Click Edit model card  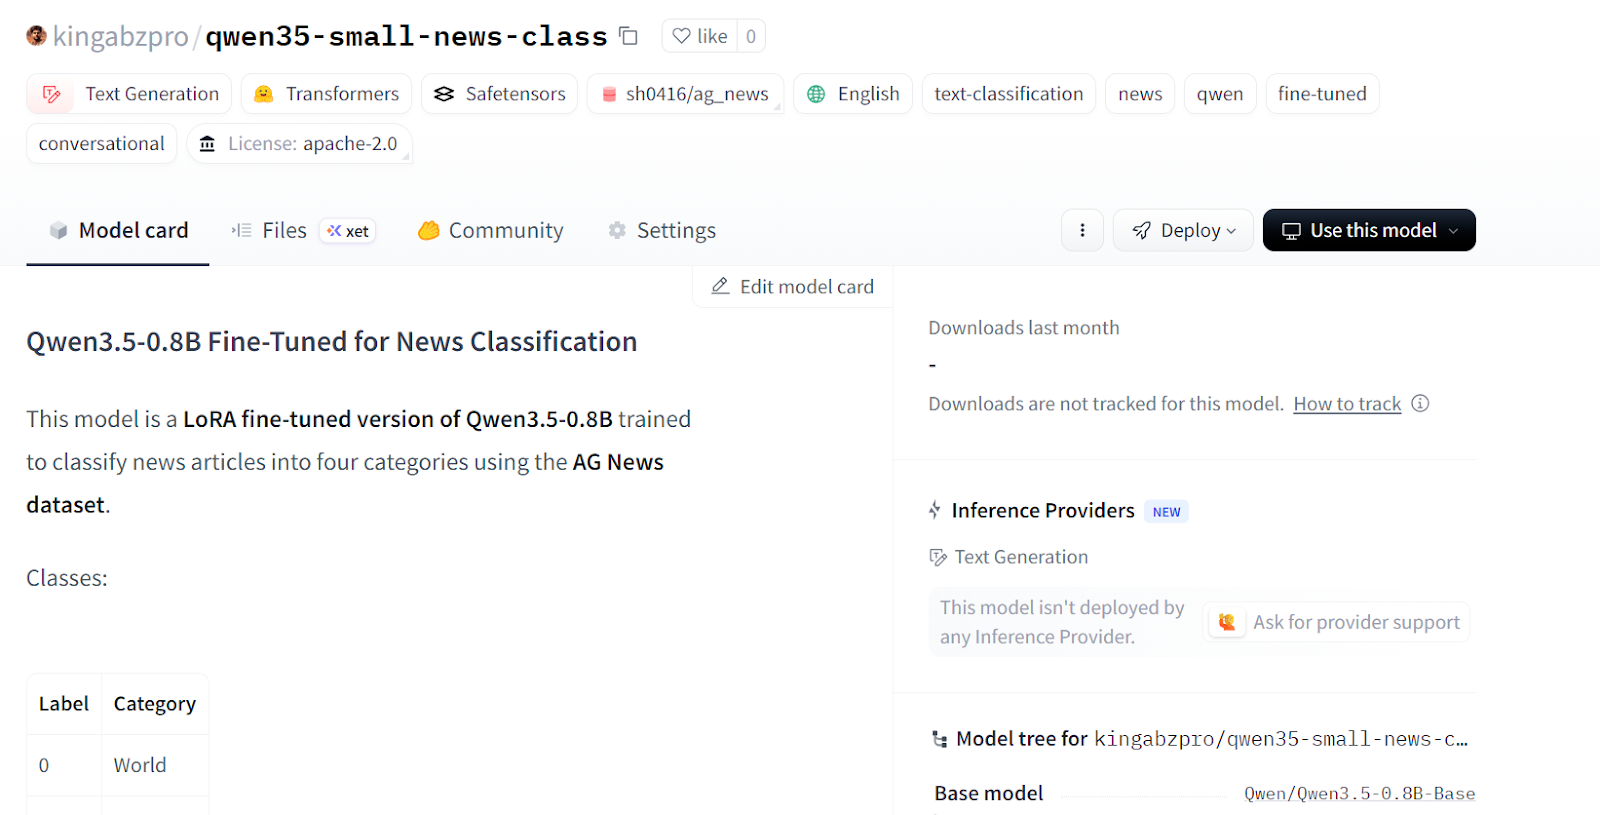coord(792,287)
